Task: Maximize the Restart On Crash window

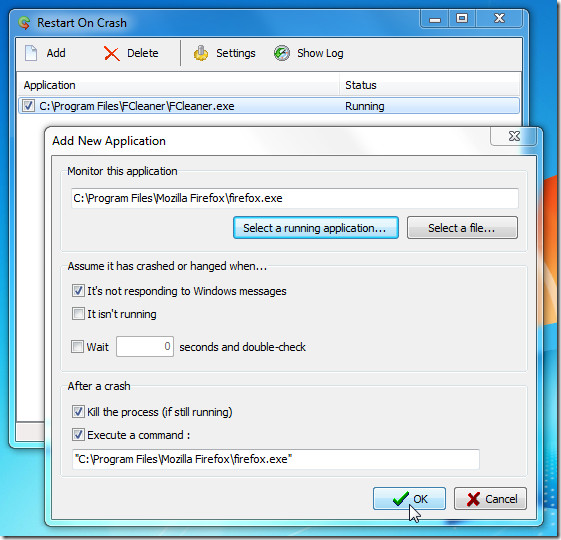Action: [x=462, y=19]
